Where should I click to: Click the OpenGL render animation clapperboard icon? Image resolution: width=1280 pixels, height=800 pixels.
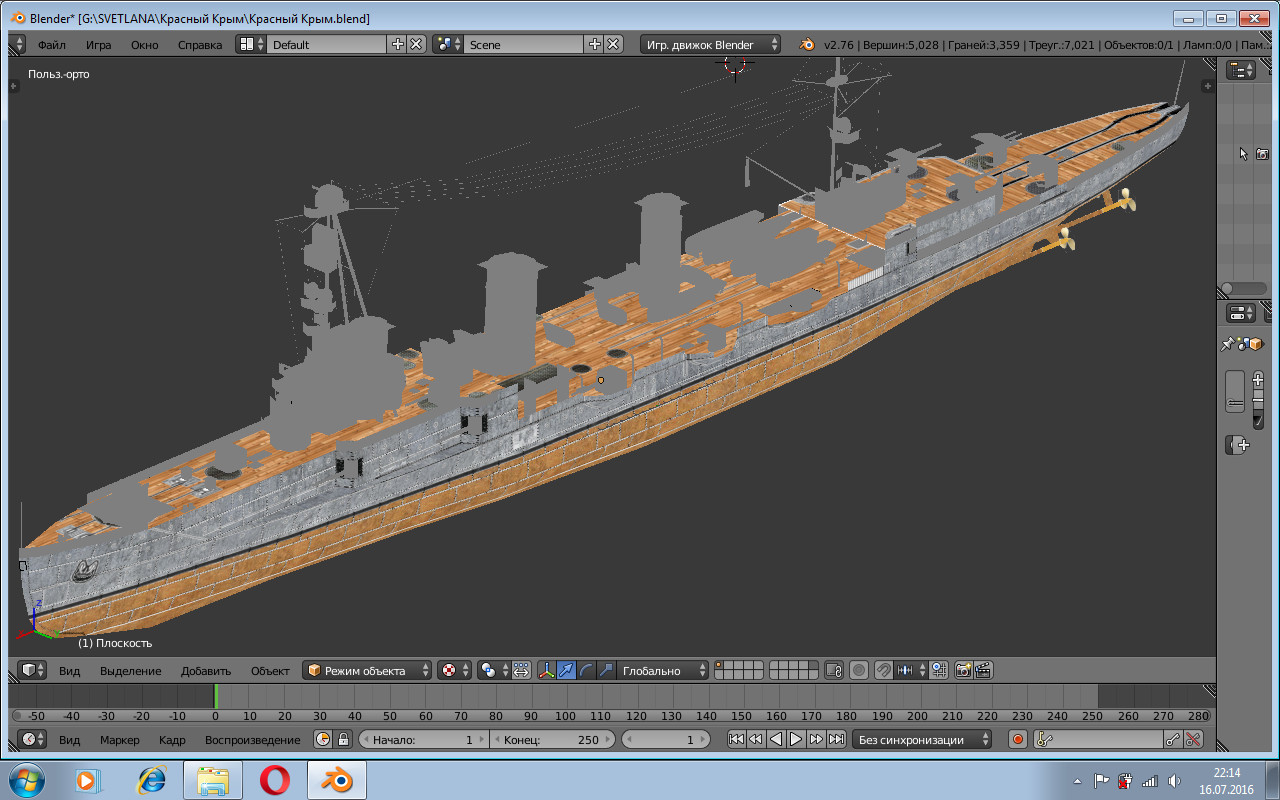point(983,670)
